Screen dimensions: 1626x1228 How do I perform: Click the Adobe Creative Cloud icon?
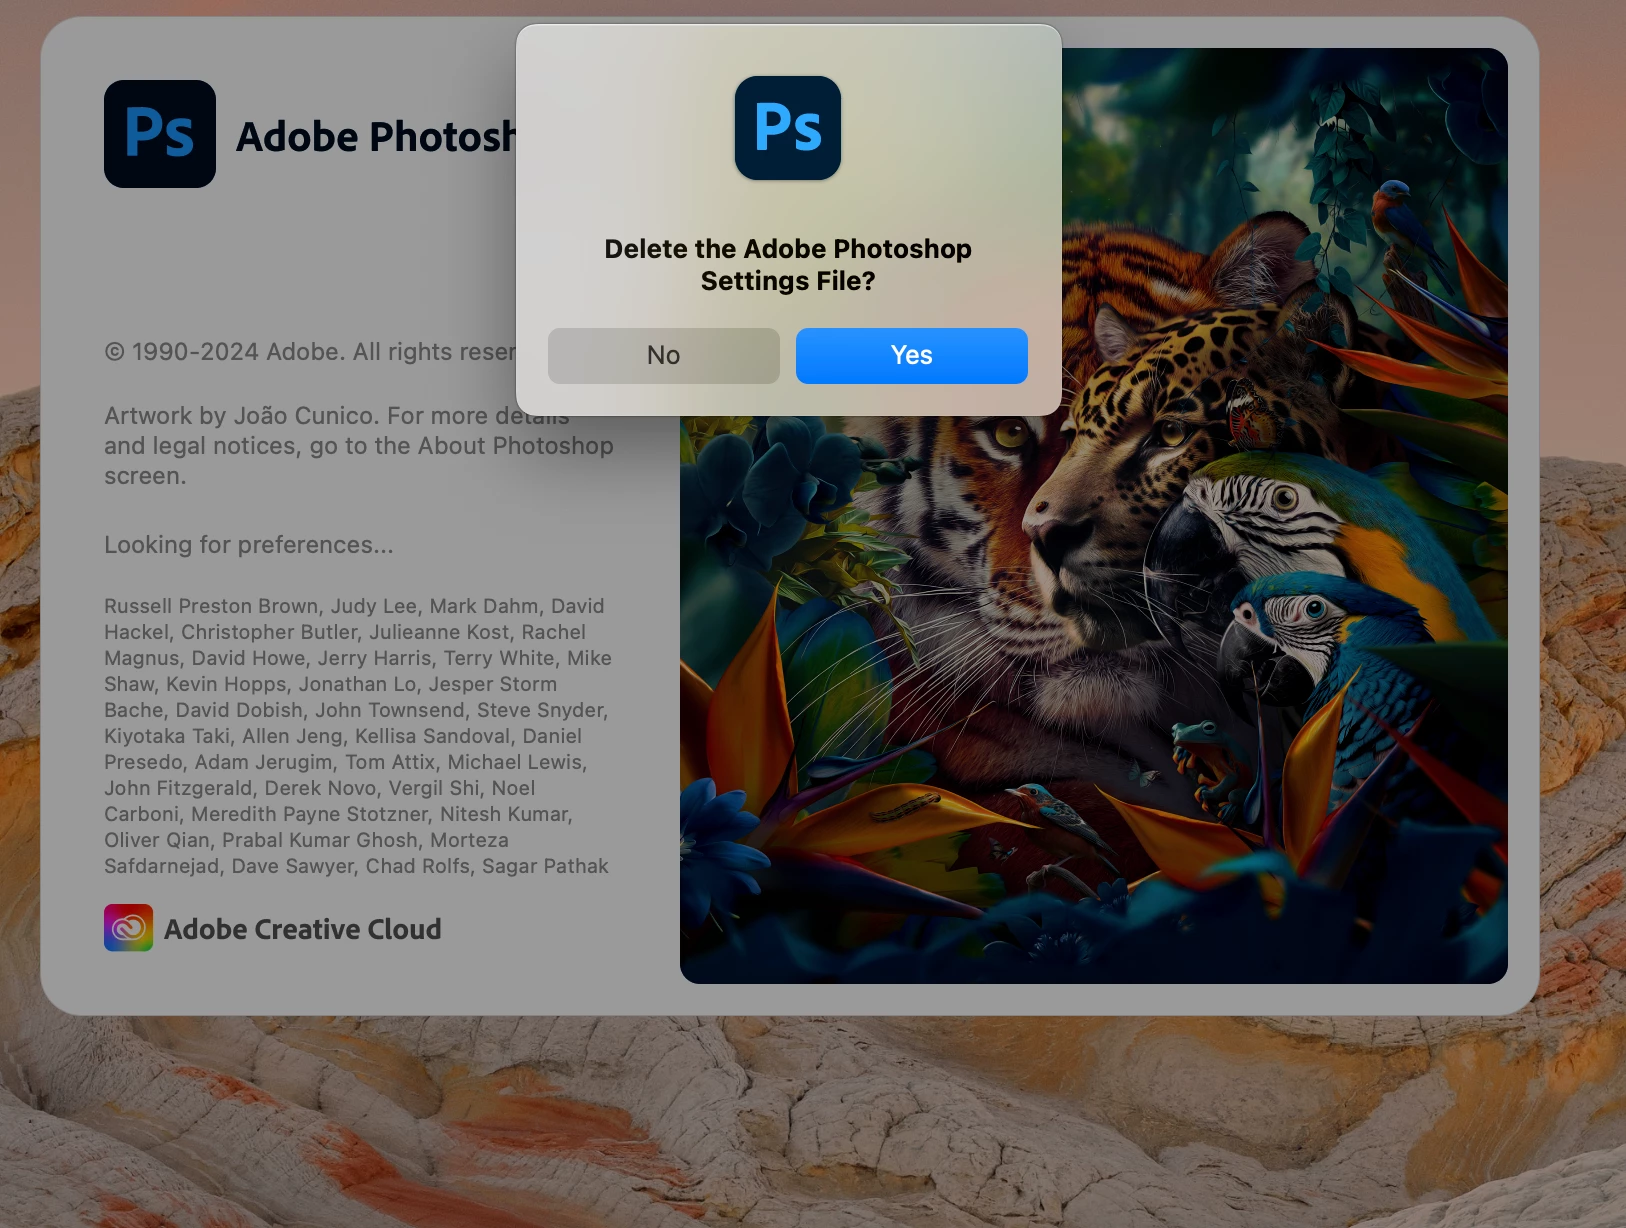click(x=128, y=928)
